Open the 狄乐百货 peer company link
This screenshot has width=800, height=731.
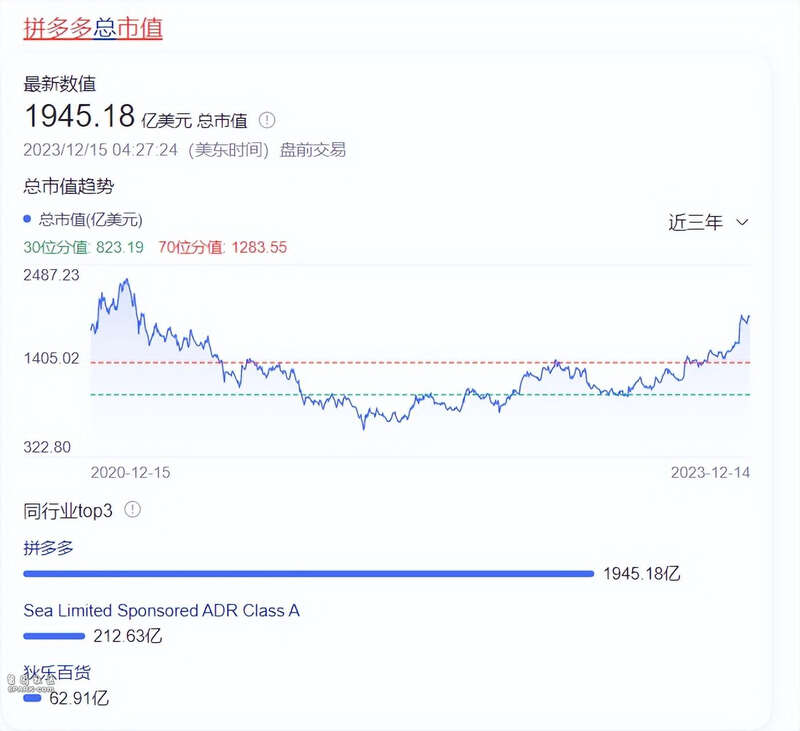57,672
